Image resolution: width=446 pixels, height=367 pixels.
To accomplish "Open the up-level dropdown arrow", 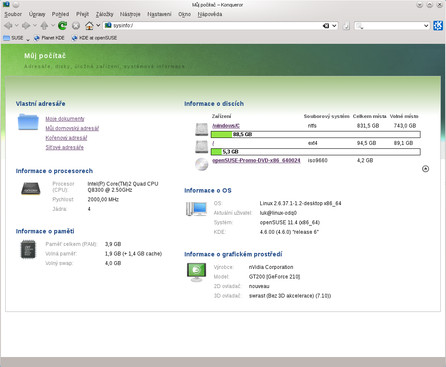I will click(x=53, y=26).
